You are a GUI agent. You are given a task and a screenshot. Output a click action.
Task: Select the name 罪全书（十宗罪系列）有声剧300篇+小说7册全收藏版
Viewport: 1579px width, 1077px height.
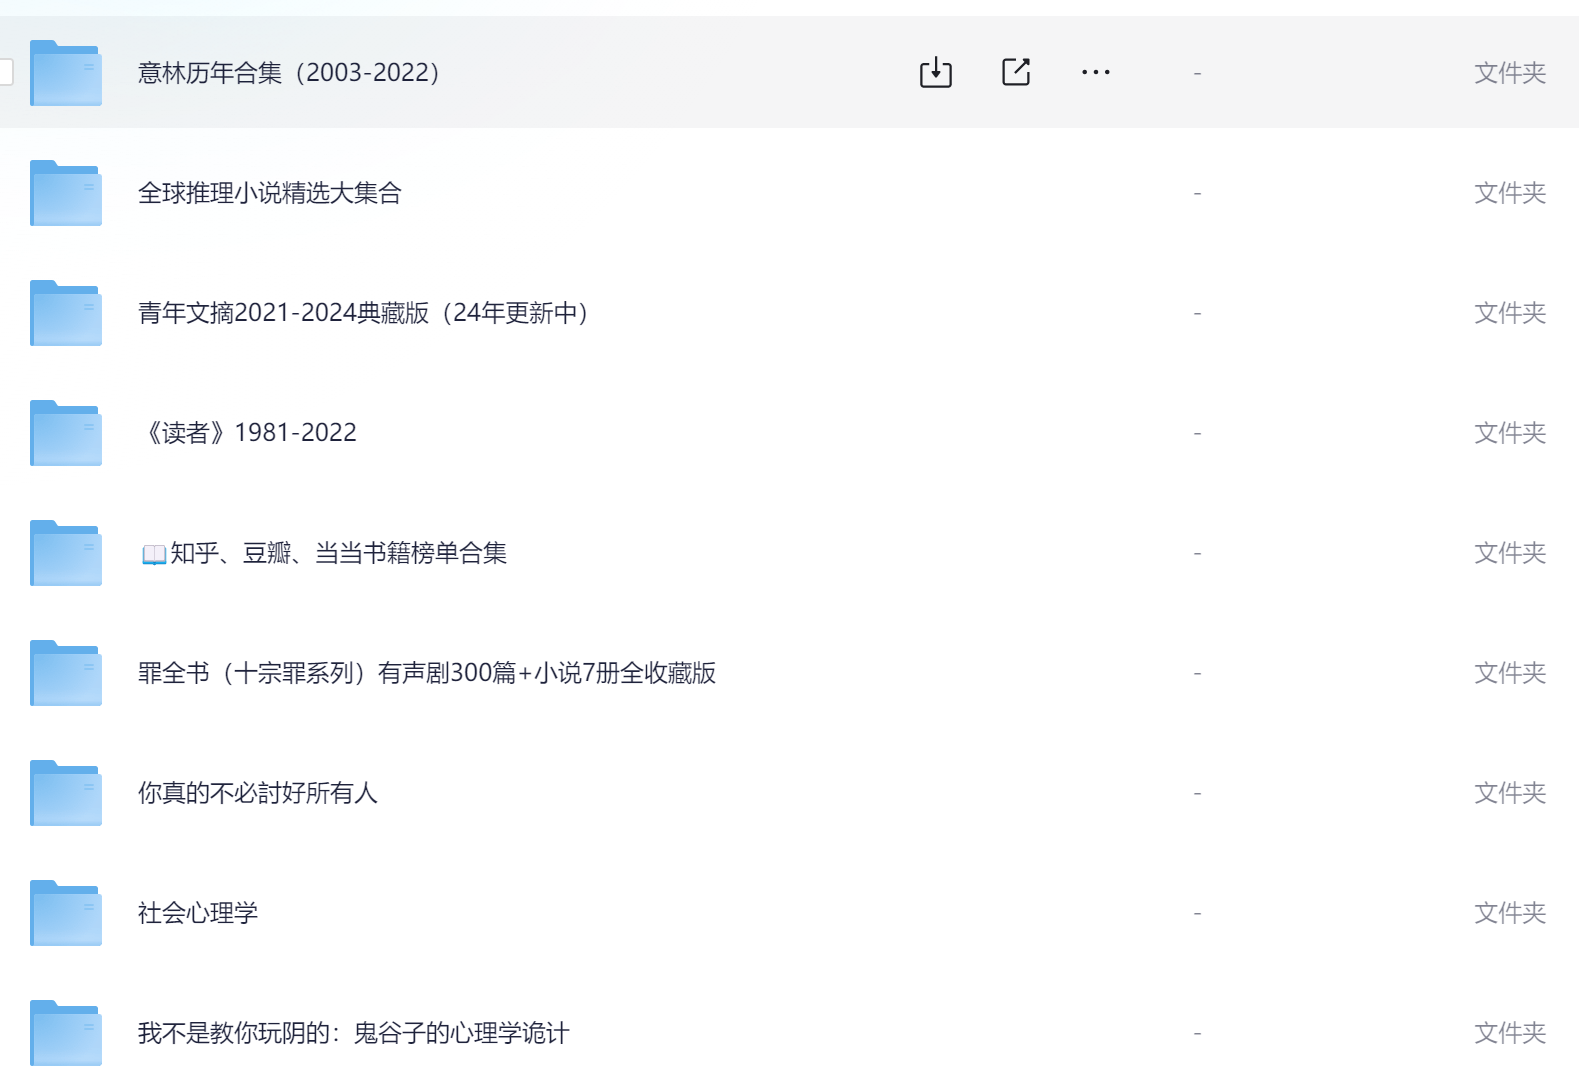pyautogui.click(x=427, y=673)
